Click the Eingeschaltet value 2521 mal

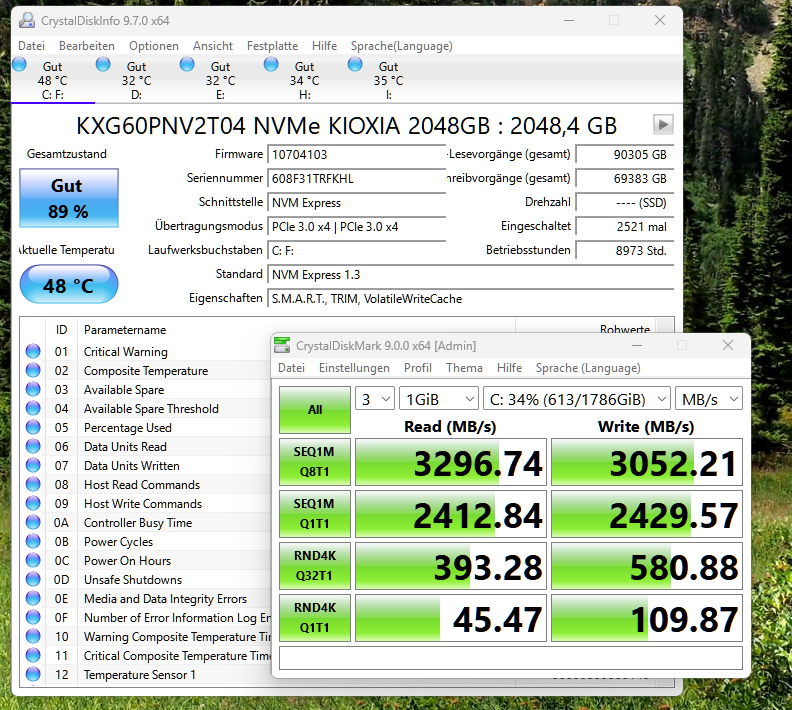pos(625,227)
